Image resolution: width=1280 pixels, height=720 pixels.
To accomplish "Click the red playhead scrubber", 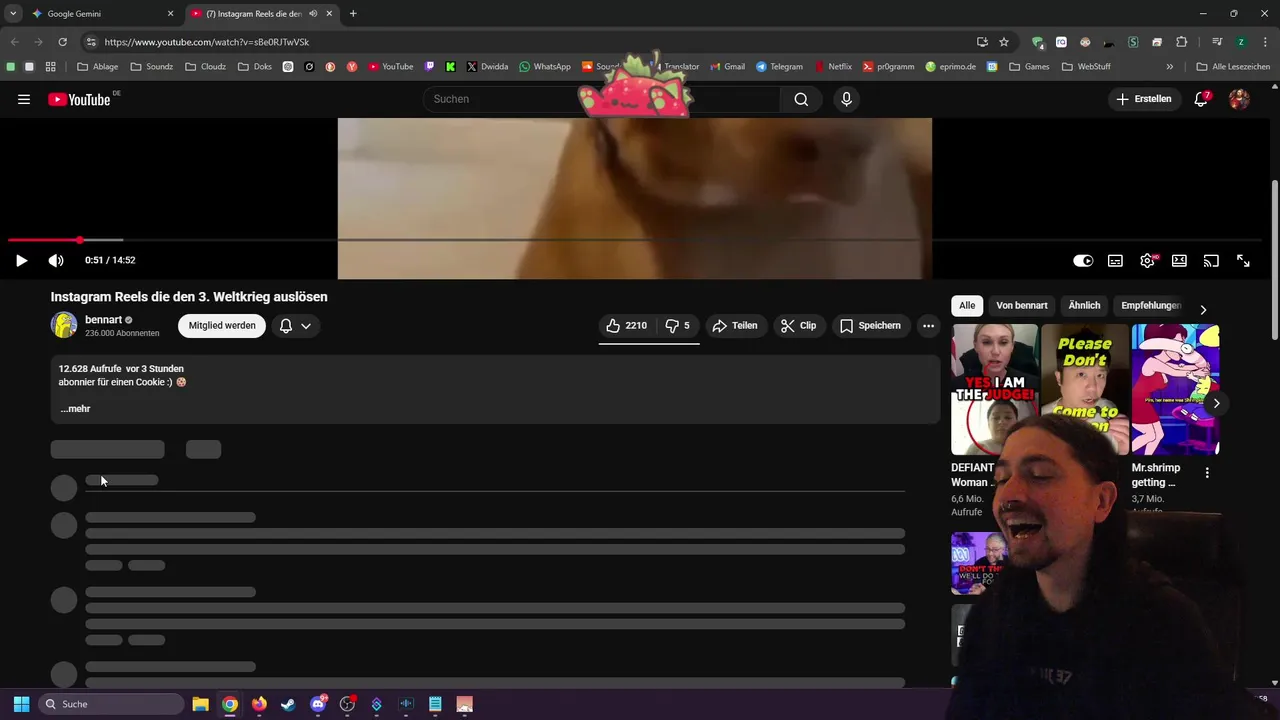I will tap(79, 240).
